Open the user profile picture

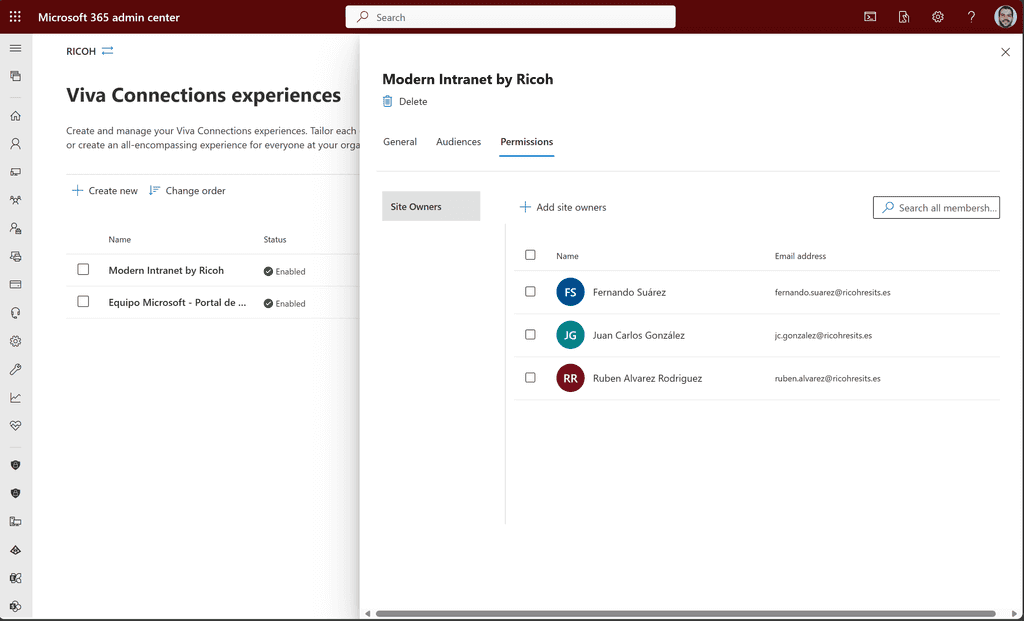tap(1005, 17)
